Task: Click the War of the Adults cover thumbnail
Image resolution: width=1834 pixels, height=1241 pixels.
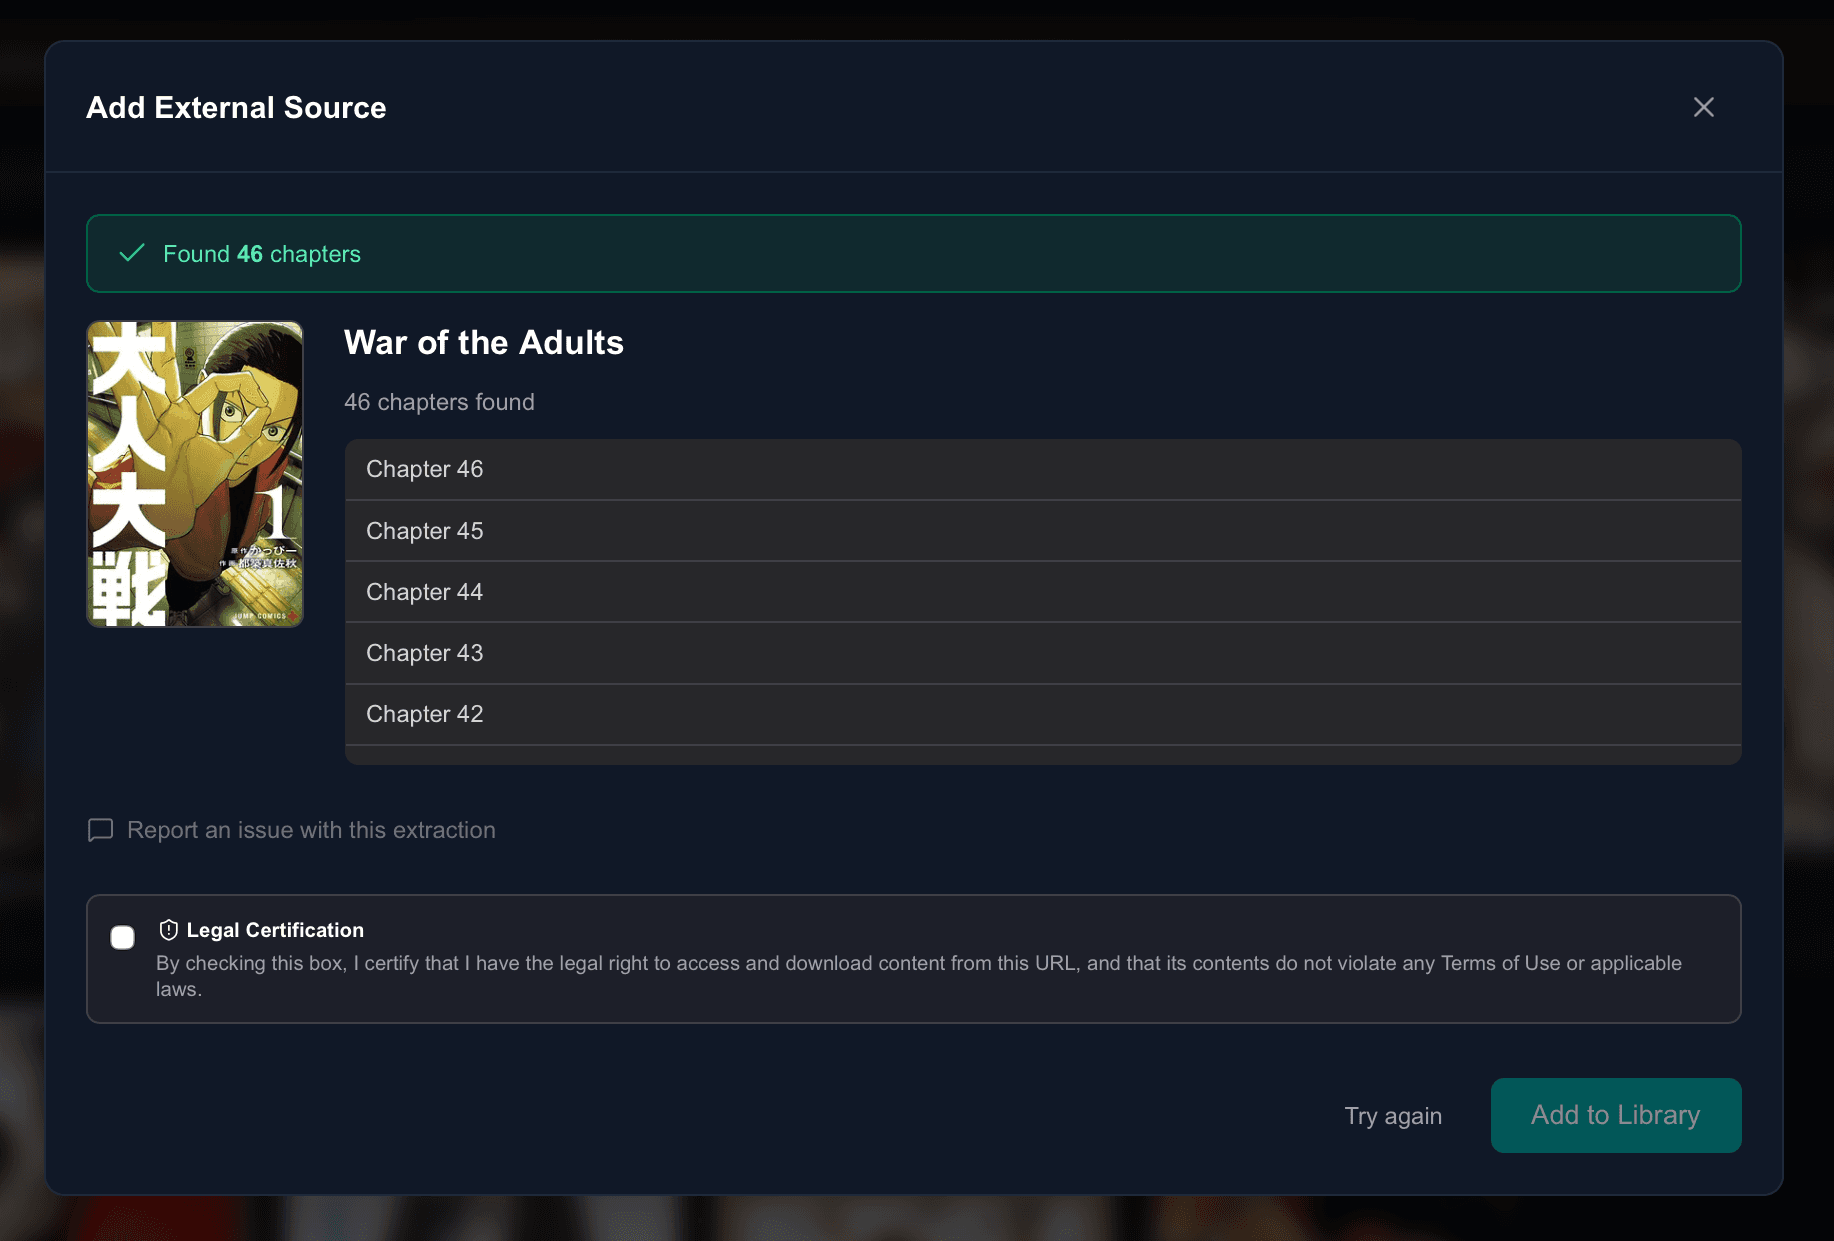Action: tap(194, 473)
